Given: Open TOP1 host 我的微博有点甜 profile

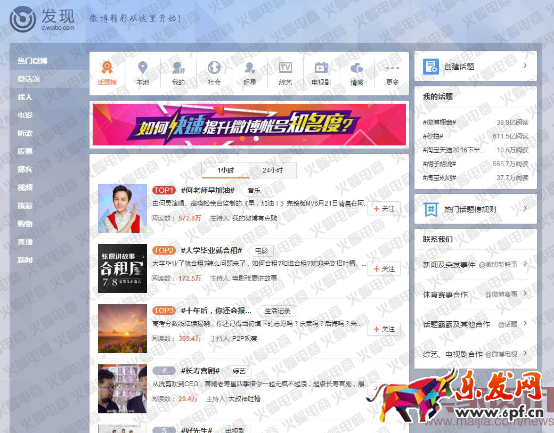Looking at the screenshot, I should click(254, 218).
